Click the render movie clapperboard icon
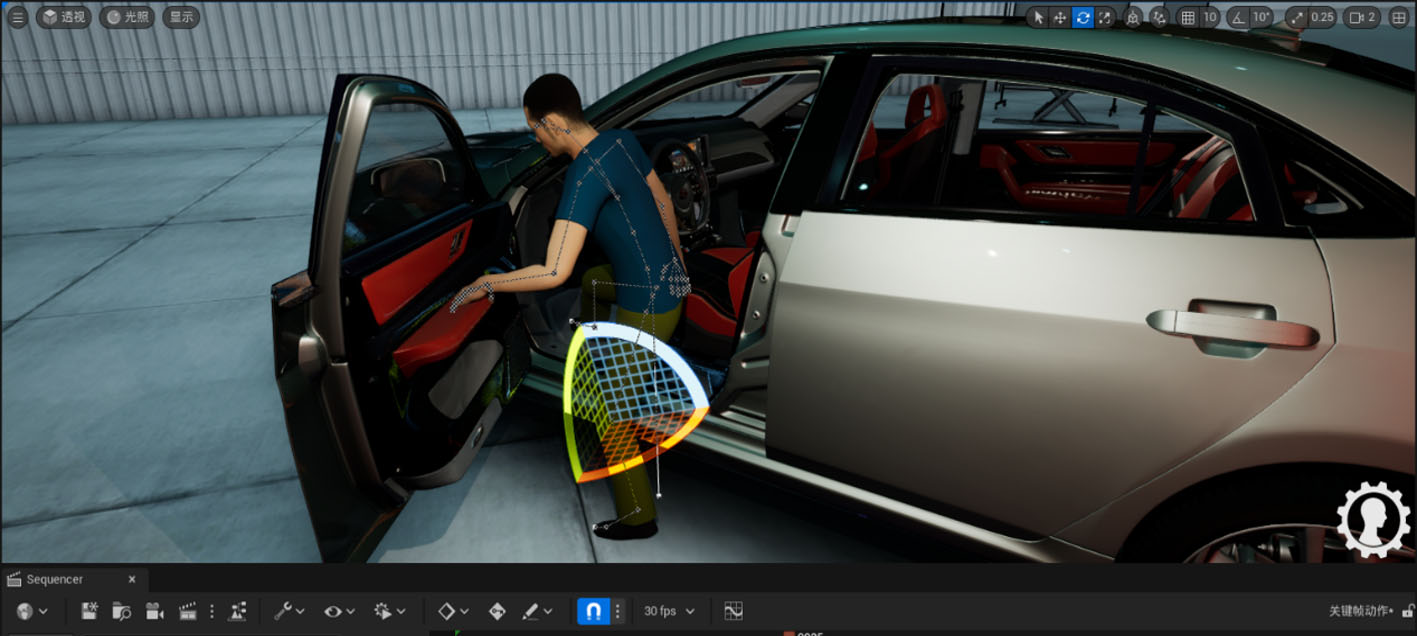 (187, 611)
